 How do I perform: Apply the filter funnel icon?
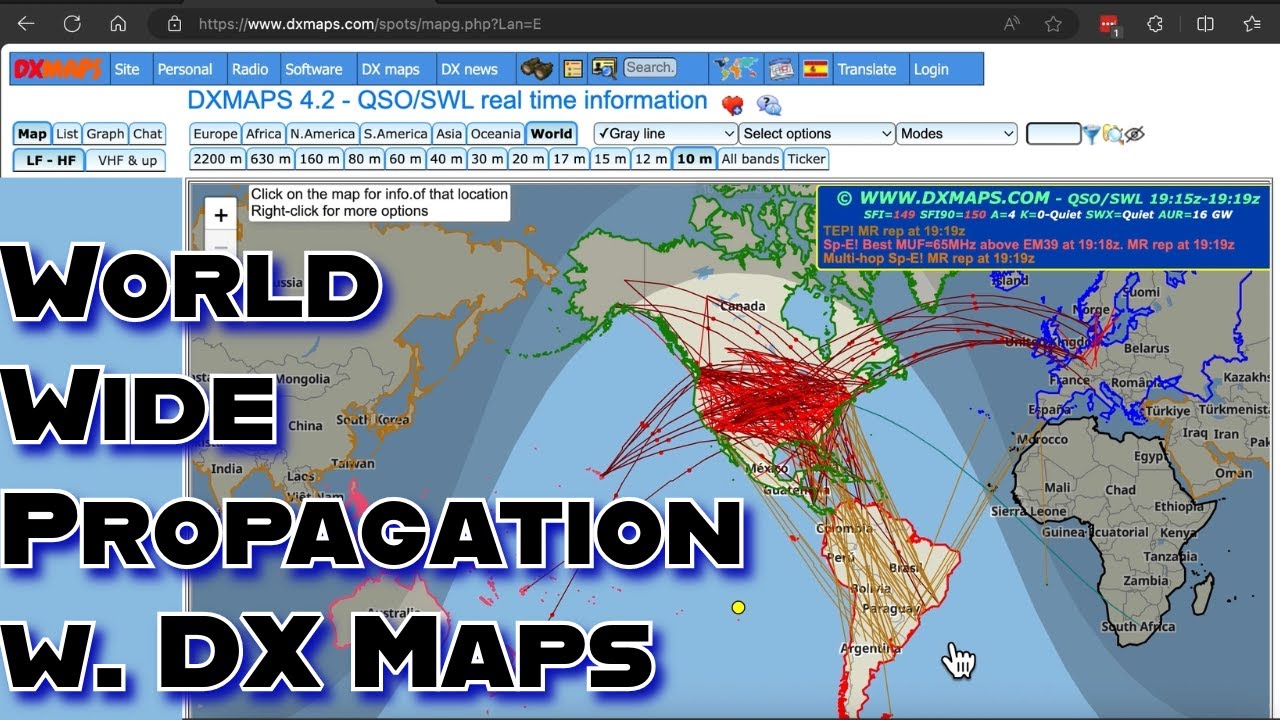tap(1091, 134)
